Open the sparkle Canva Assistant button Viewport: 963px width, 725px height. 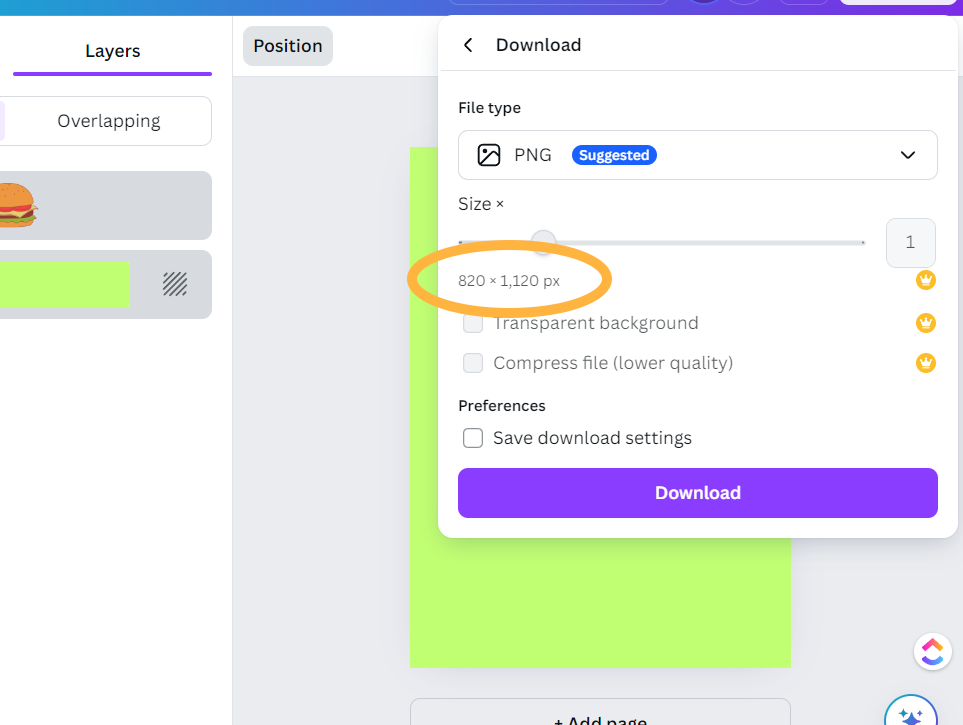pos(910,714)
